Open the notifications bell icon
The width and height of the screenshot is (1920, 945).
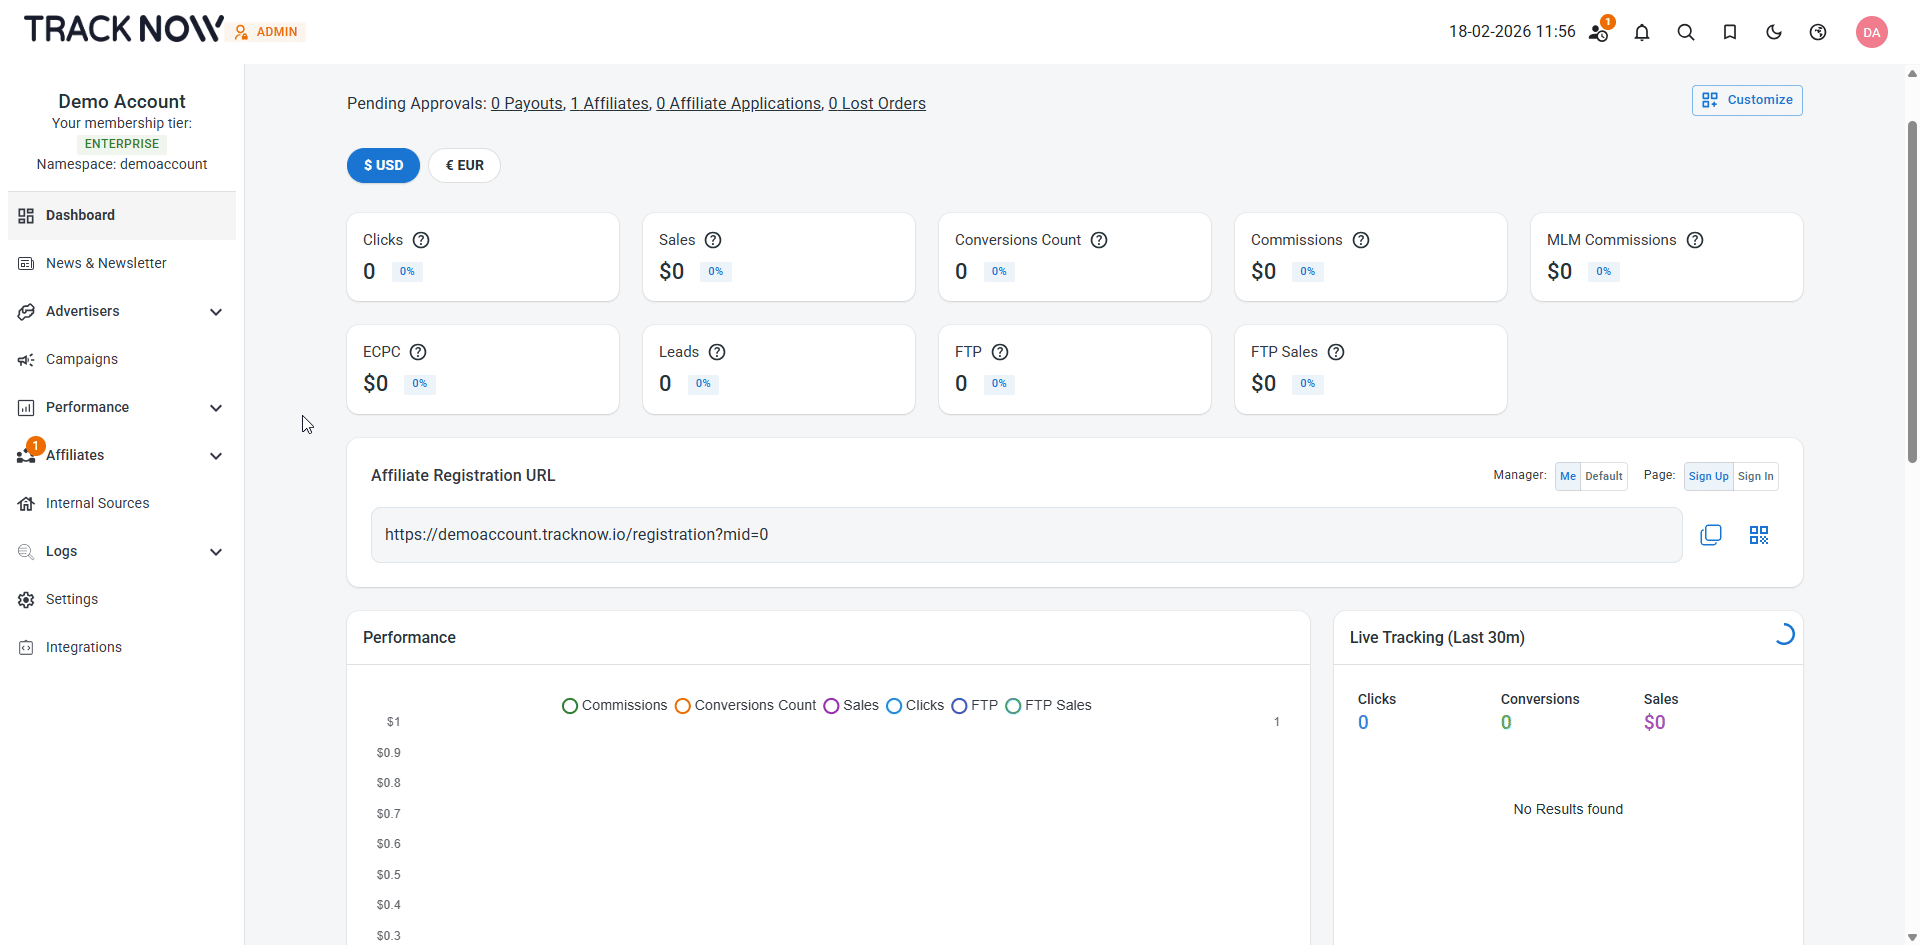click(x=1642, y=32)
